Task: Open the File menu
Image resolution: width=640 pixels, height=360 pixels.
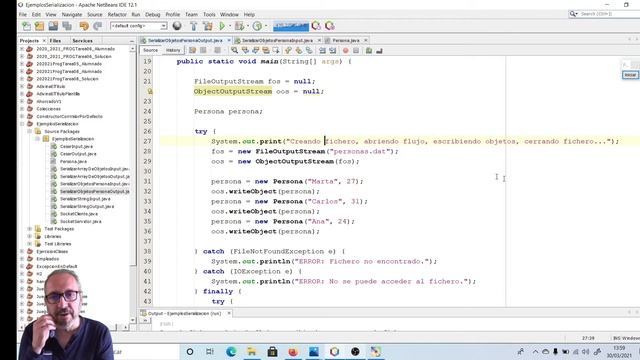Action: coord(23,14)
